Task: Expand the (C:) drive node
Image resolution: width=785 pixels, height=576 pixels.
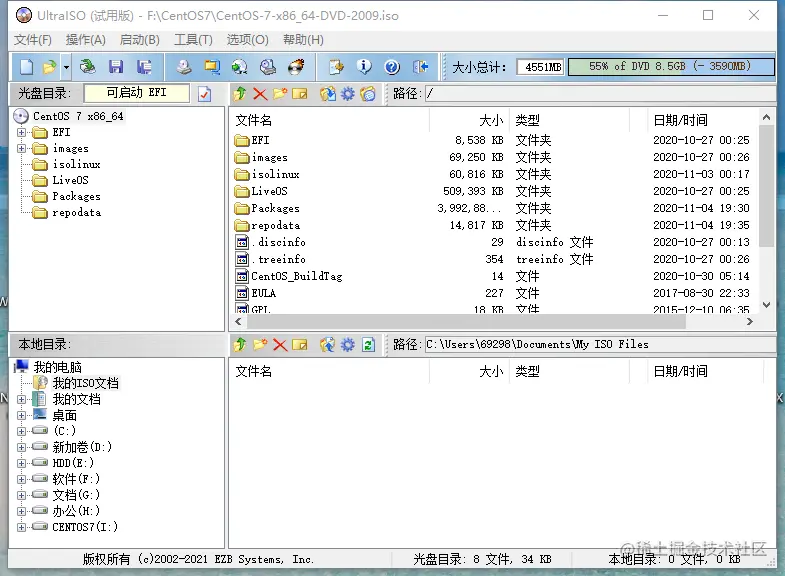Action: (22, 431)
